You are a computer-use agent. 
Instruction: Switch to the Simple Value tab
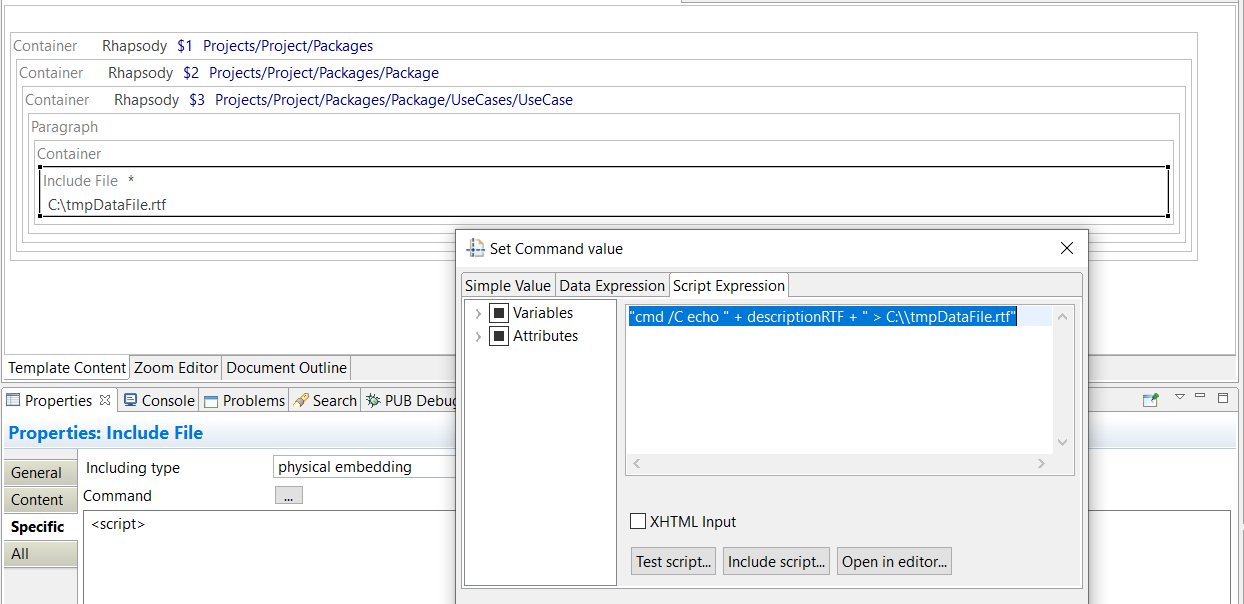[508, 286]
